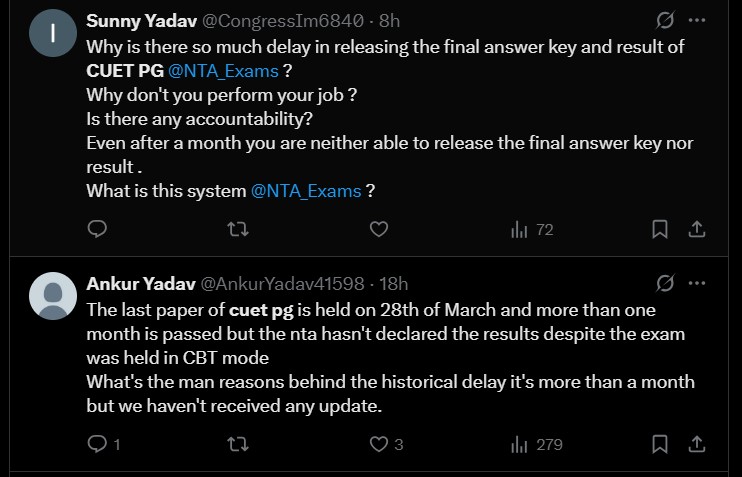Viewport: 742px width, 477px height.
Task: View analytics showing 72 views
Action: click(x=531, y=229)
